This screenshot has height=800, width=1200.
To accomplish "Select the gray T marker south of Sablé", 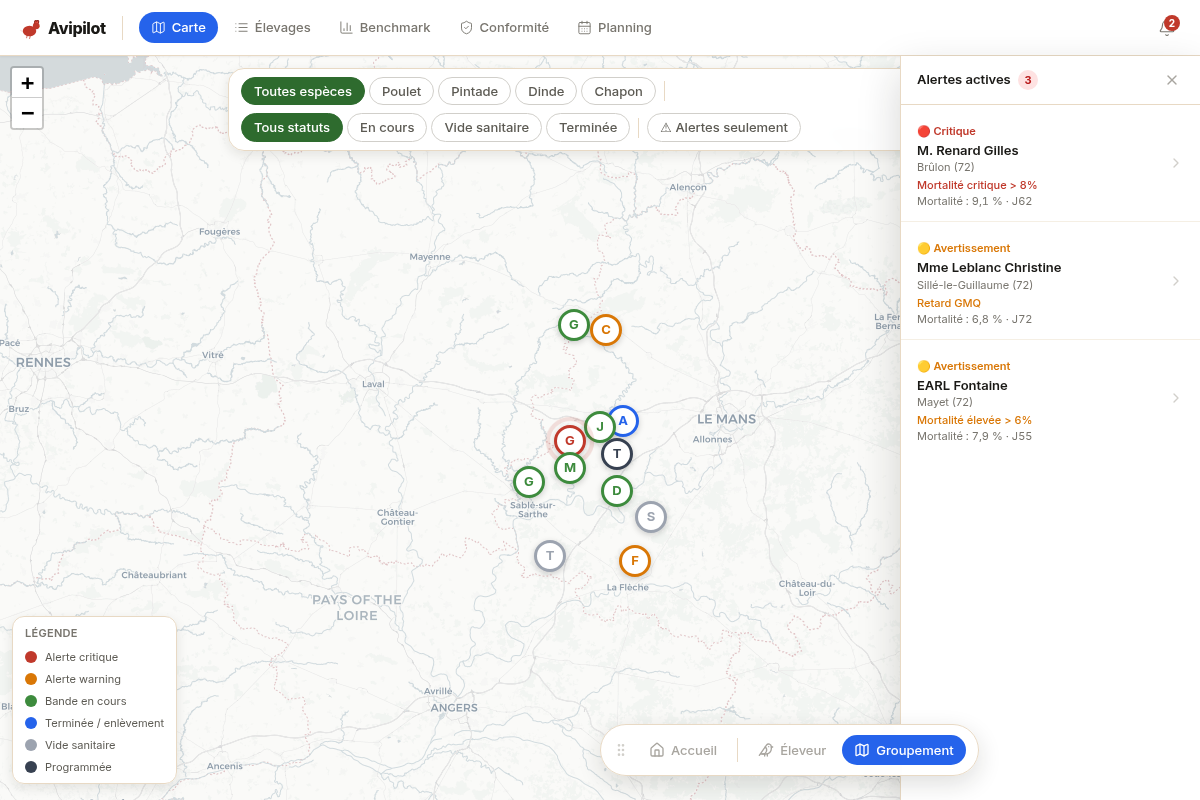I will [x=550, y=556].
